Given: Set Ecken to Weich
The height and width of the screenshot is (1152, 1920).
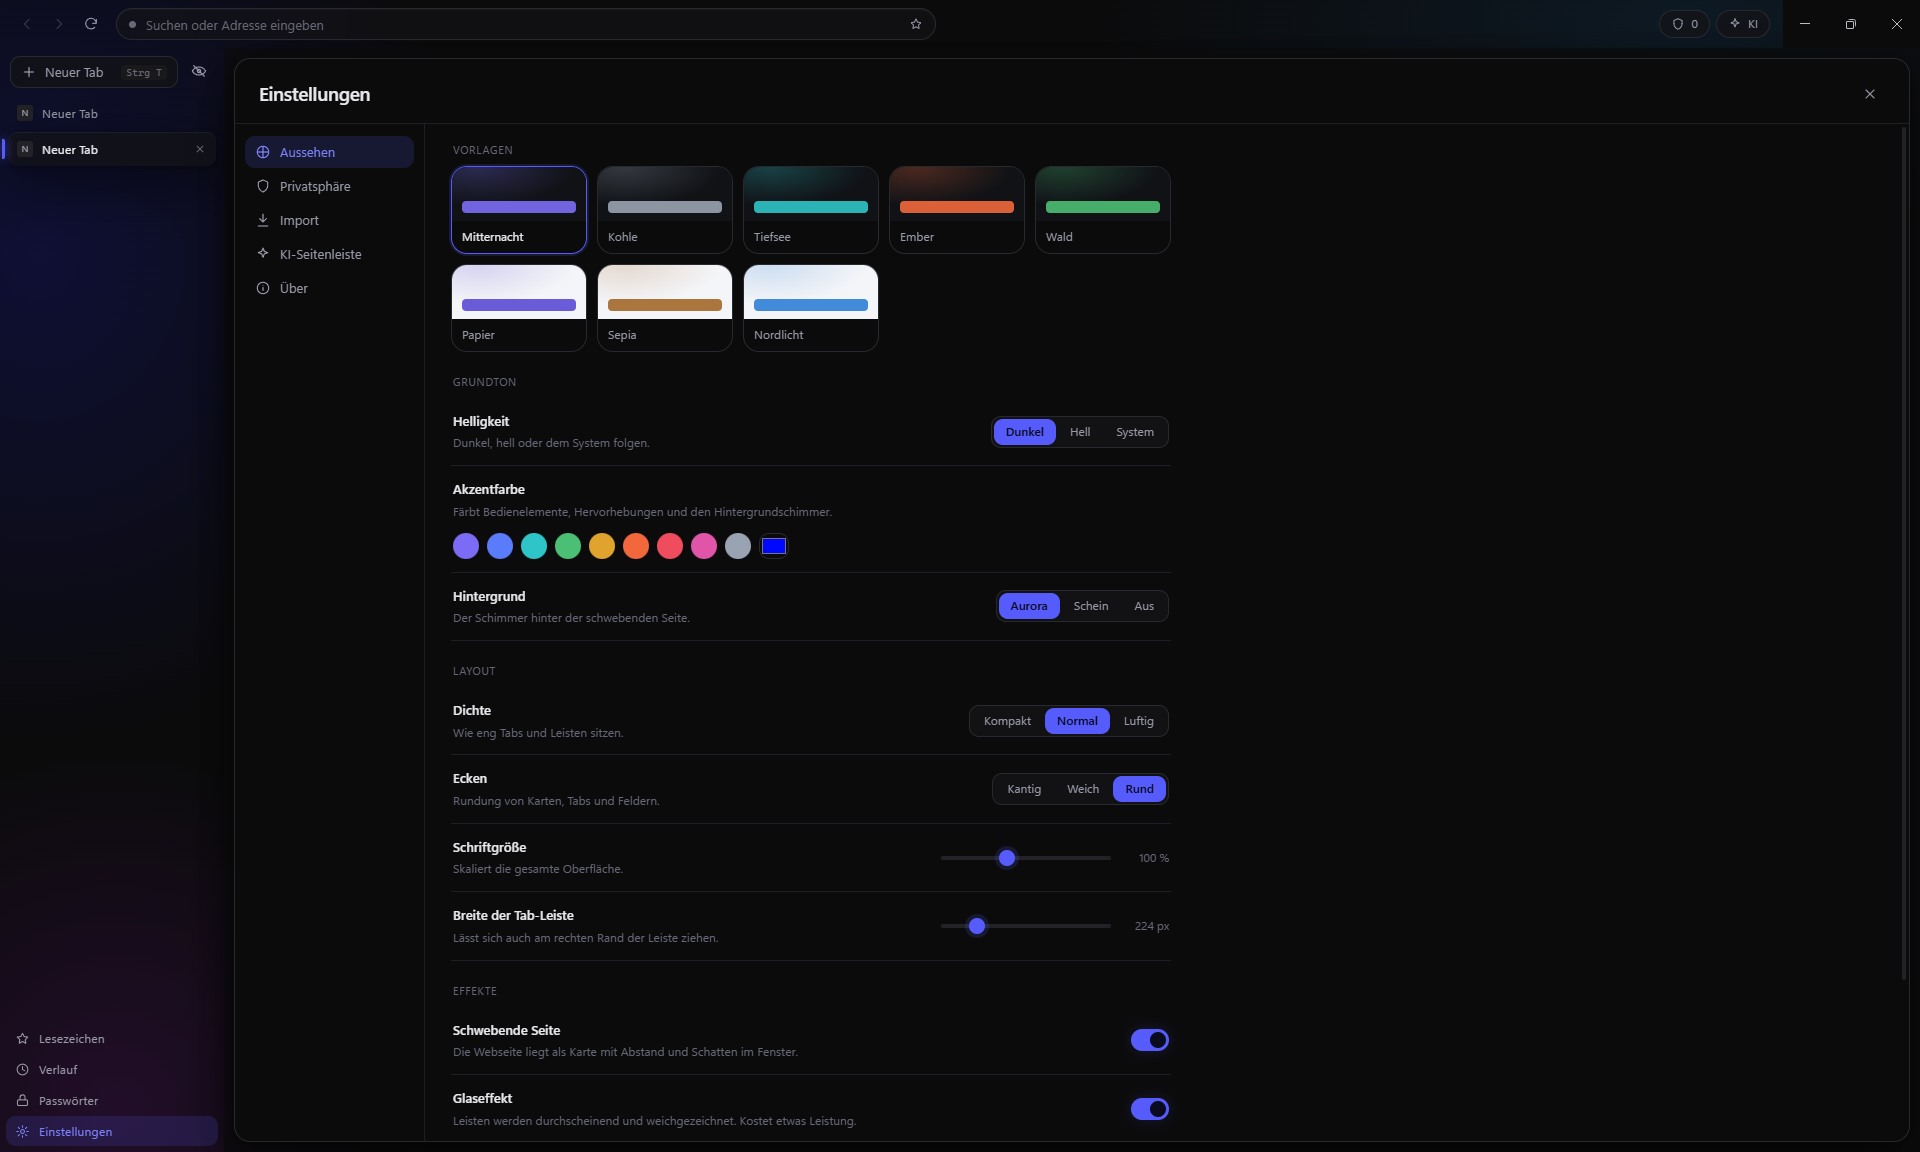Looking at the screenshot, I should [1083, 789].
